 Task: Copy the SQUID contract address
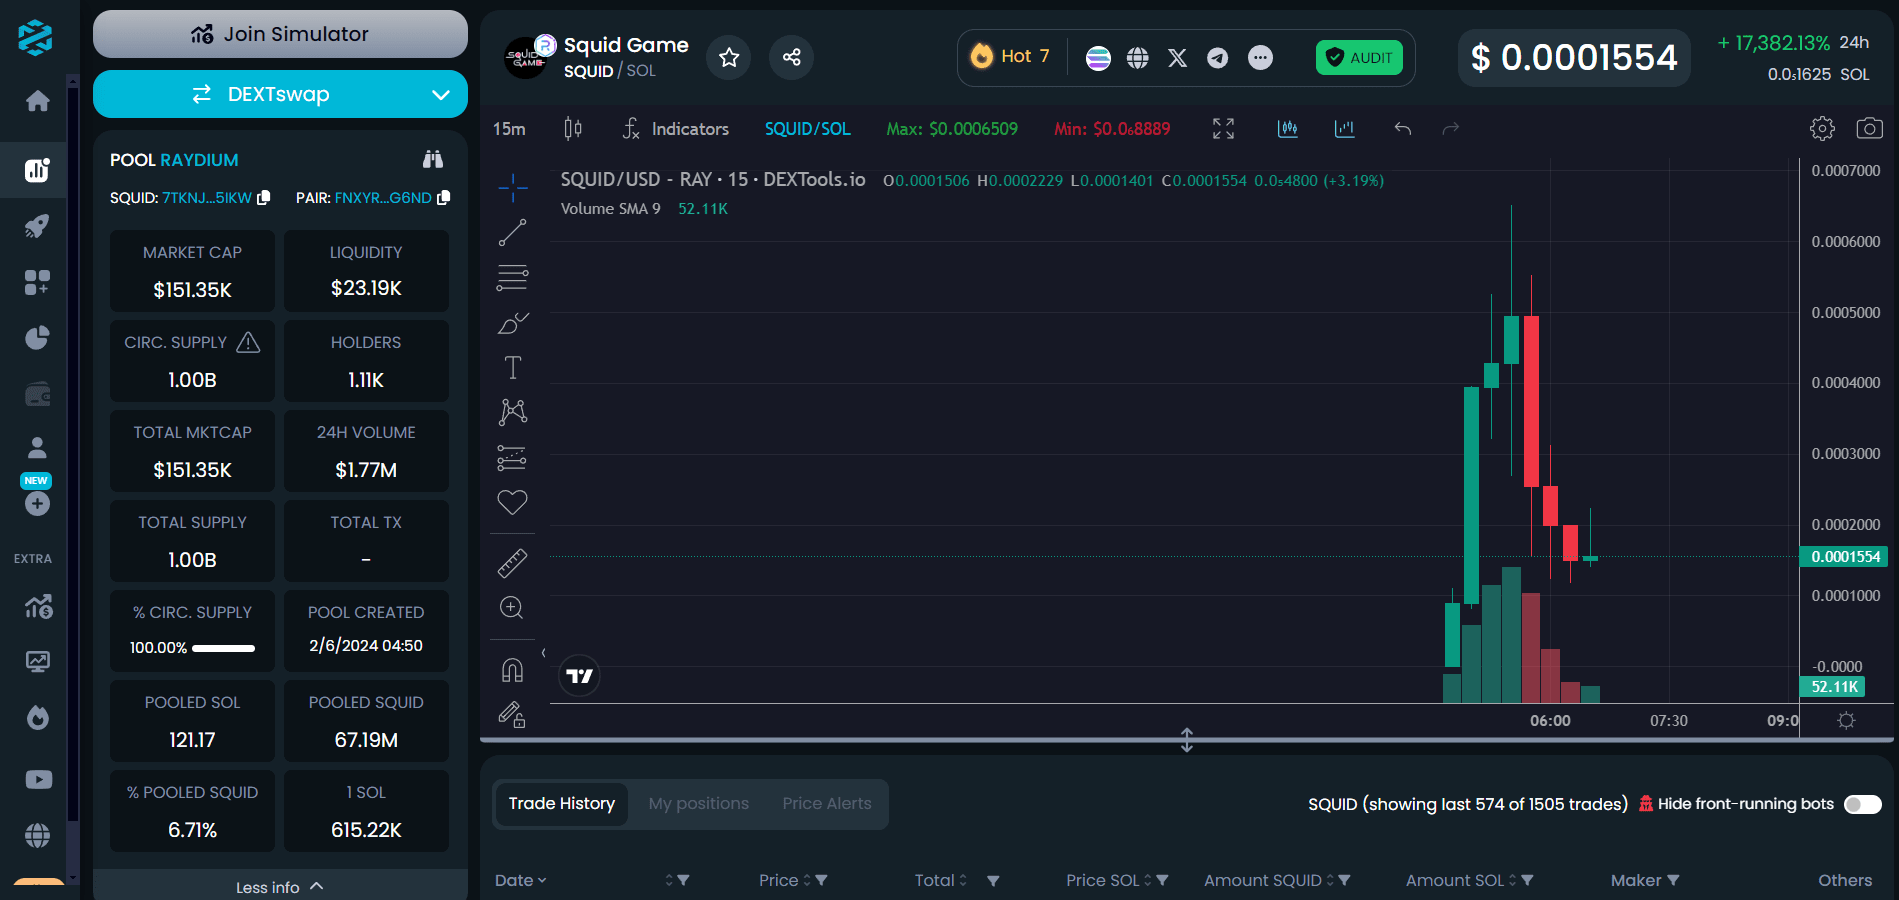(x=264, y=198)
